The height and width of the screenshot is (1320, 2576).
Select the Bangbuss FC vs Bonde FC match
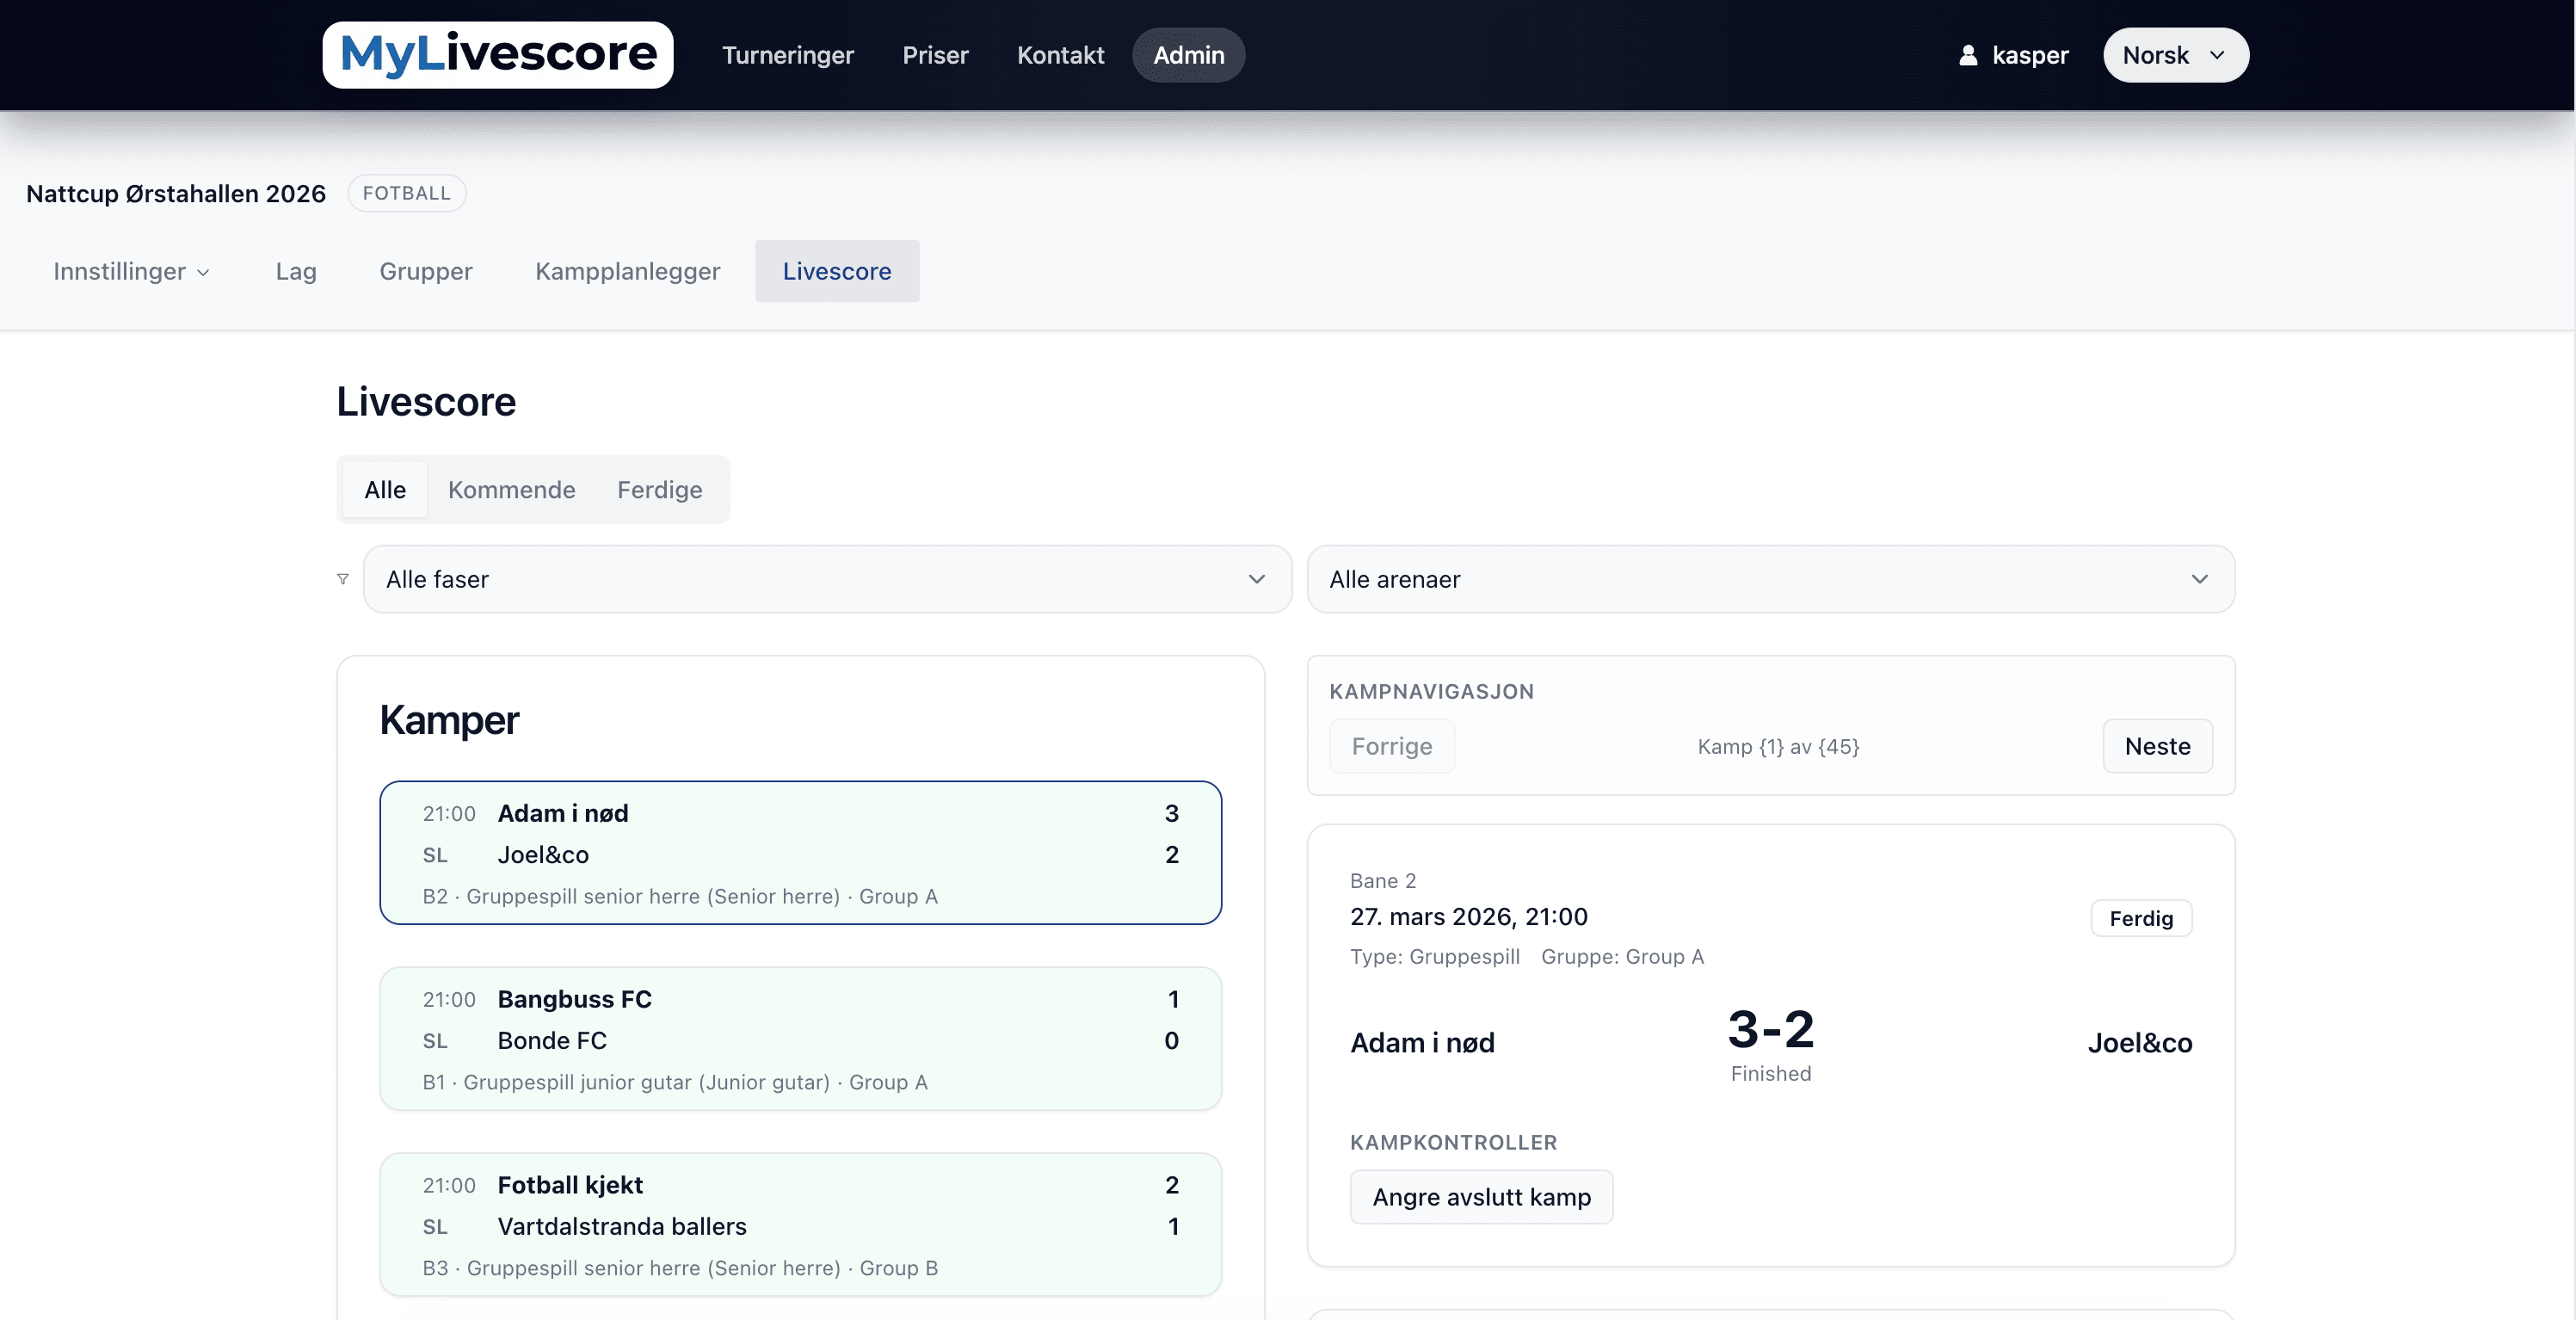click(800, 1038)
